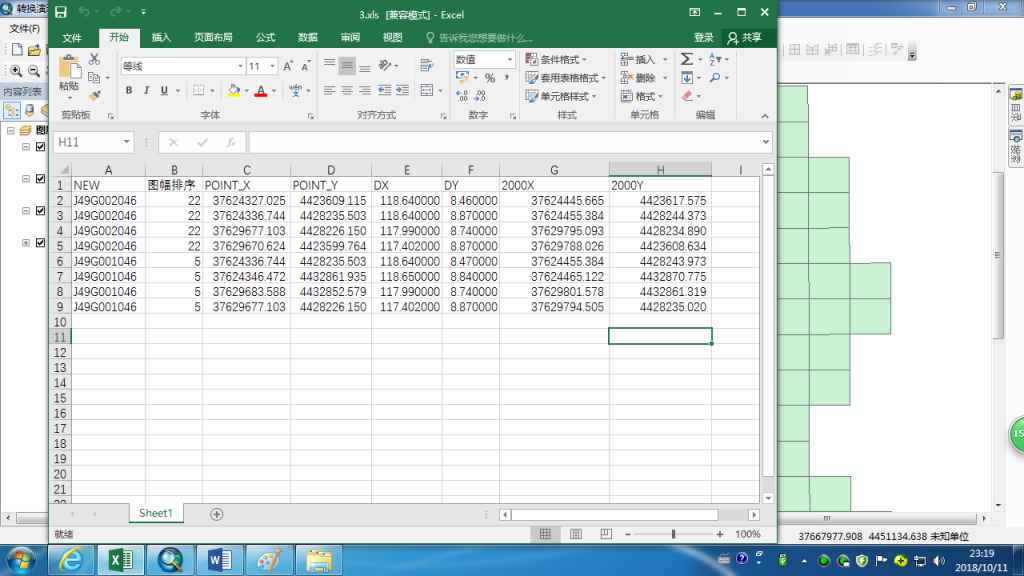
Task: Open Internet Explorer from the taskbar
Action: pyautogui.click(x=71, y=560)
